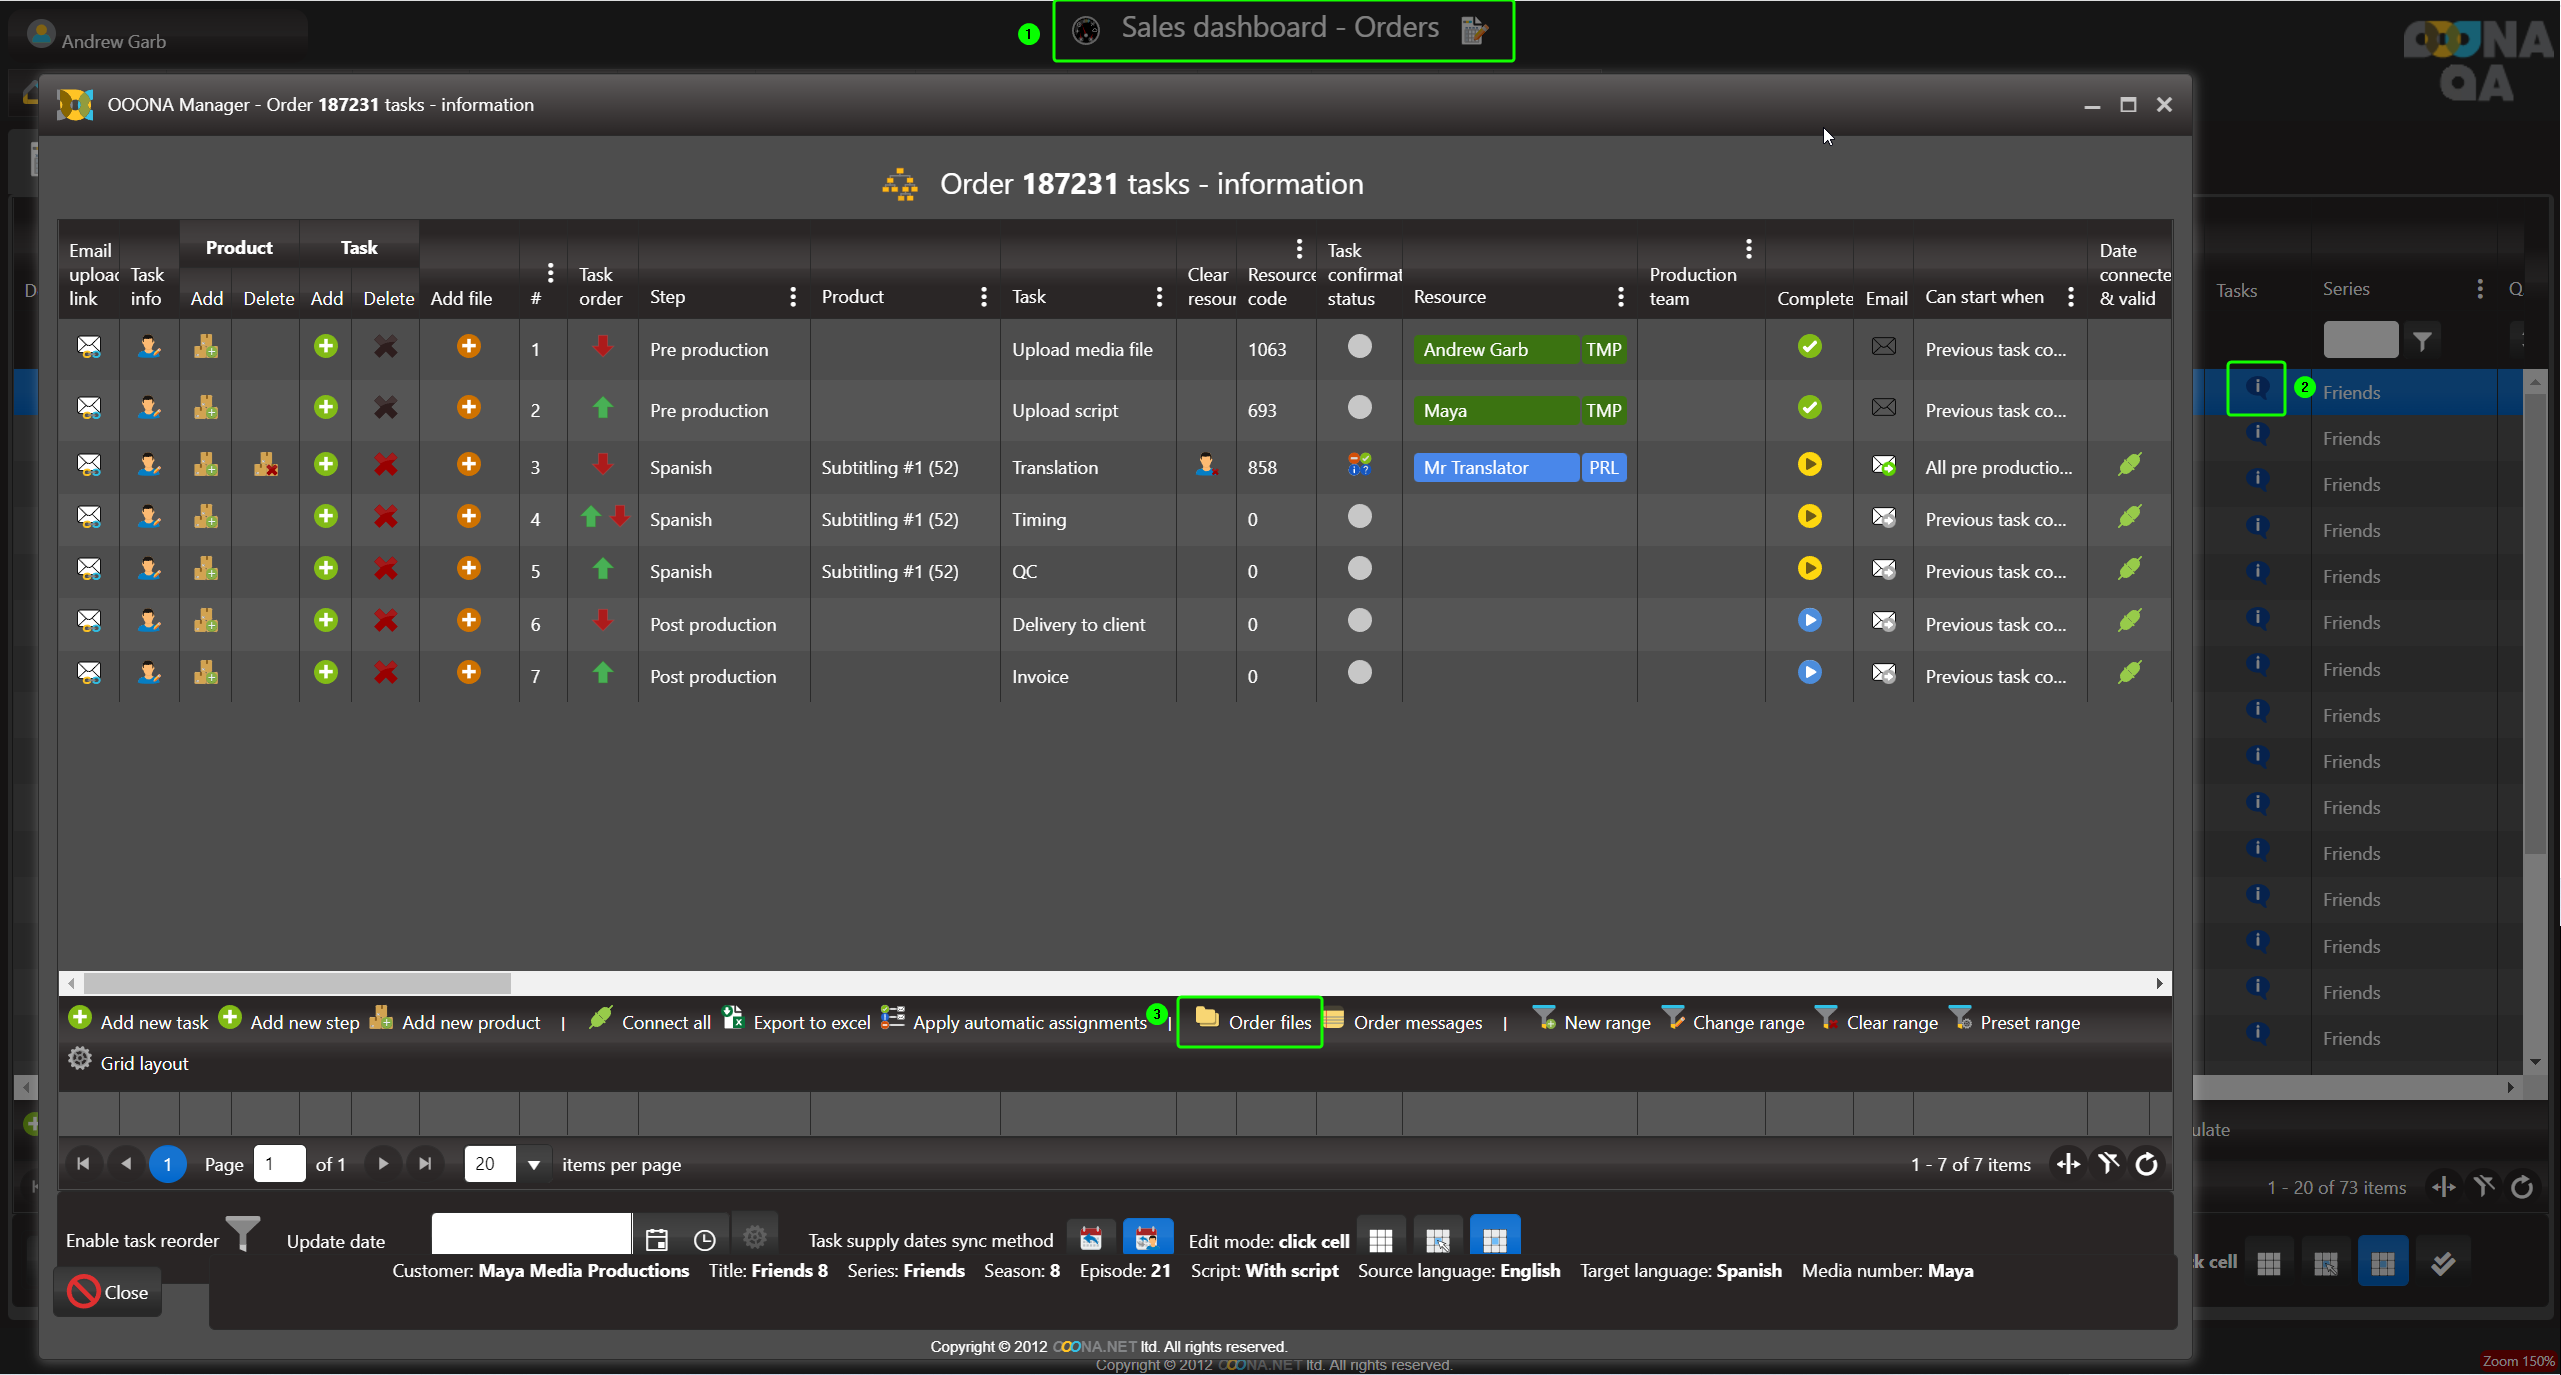The height and width of the screenshot is (1375, 2561).
Task: Select first Edit mode grid option
Action: (x=1381, y=1240)
